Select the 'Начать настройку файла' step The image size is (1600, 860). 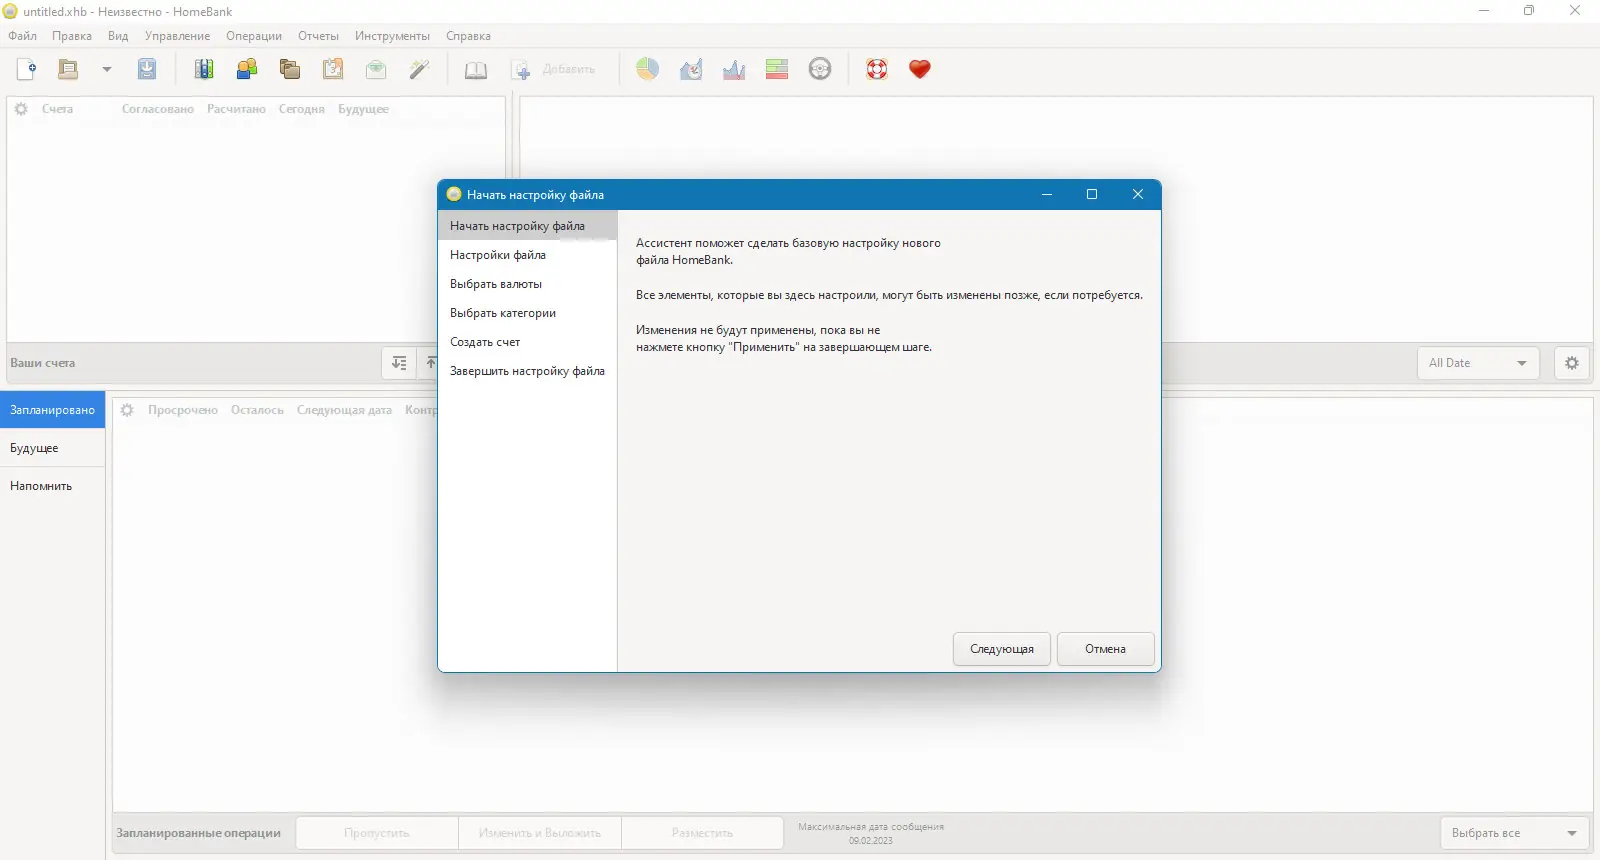pos(528,226)
